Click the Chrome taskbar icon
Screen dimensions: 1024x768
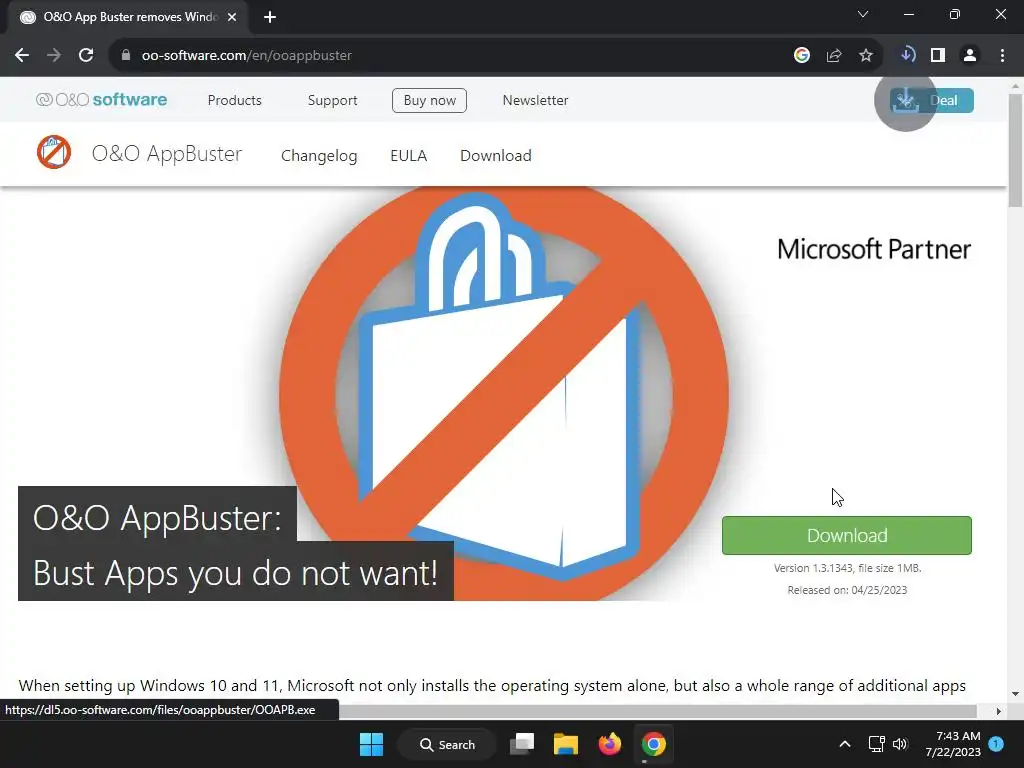pyautogui.click(x=653, y=744)
